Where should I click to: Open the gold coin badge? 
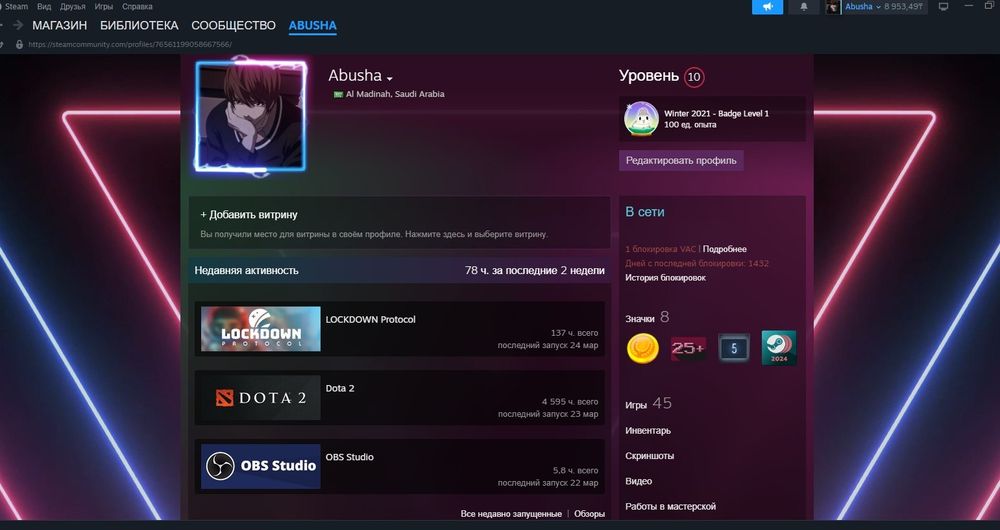pyautogui.click(x=642, y=348)
